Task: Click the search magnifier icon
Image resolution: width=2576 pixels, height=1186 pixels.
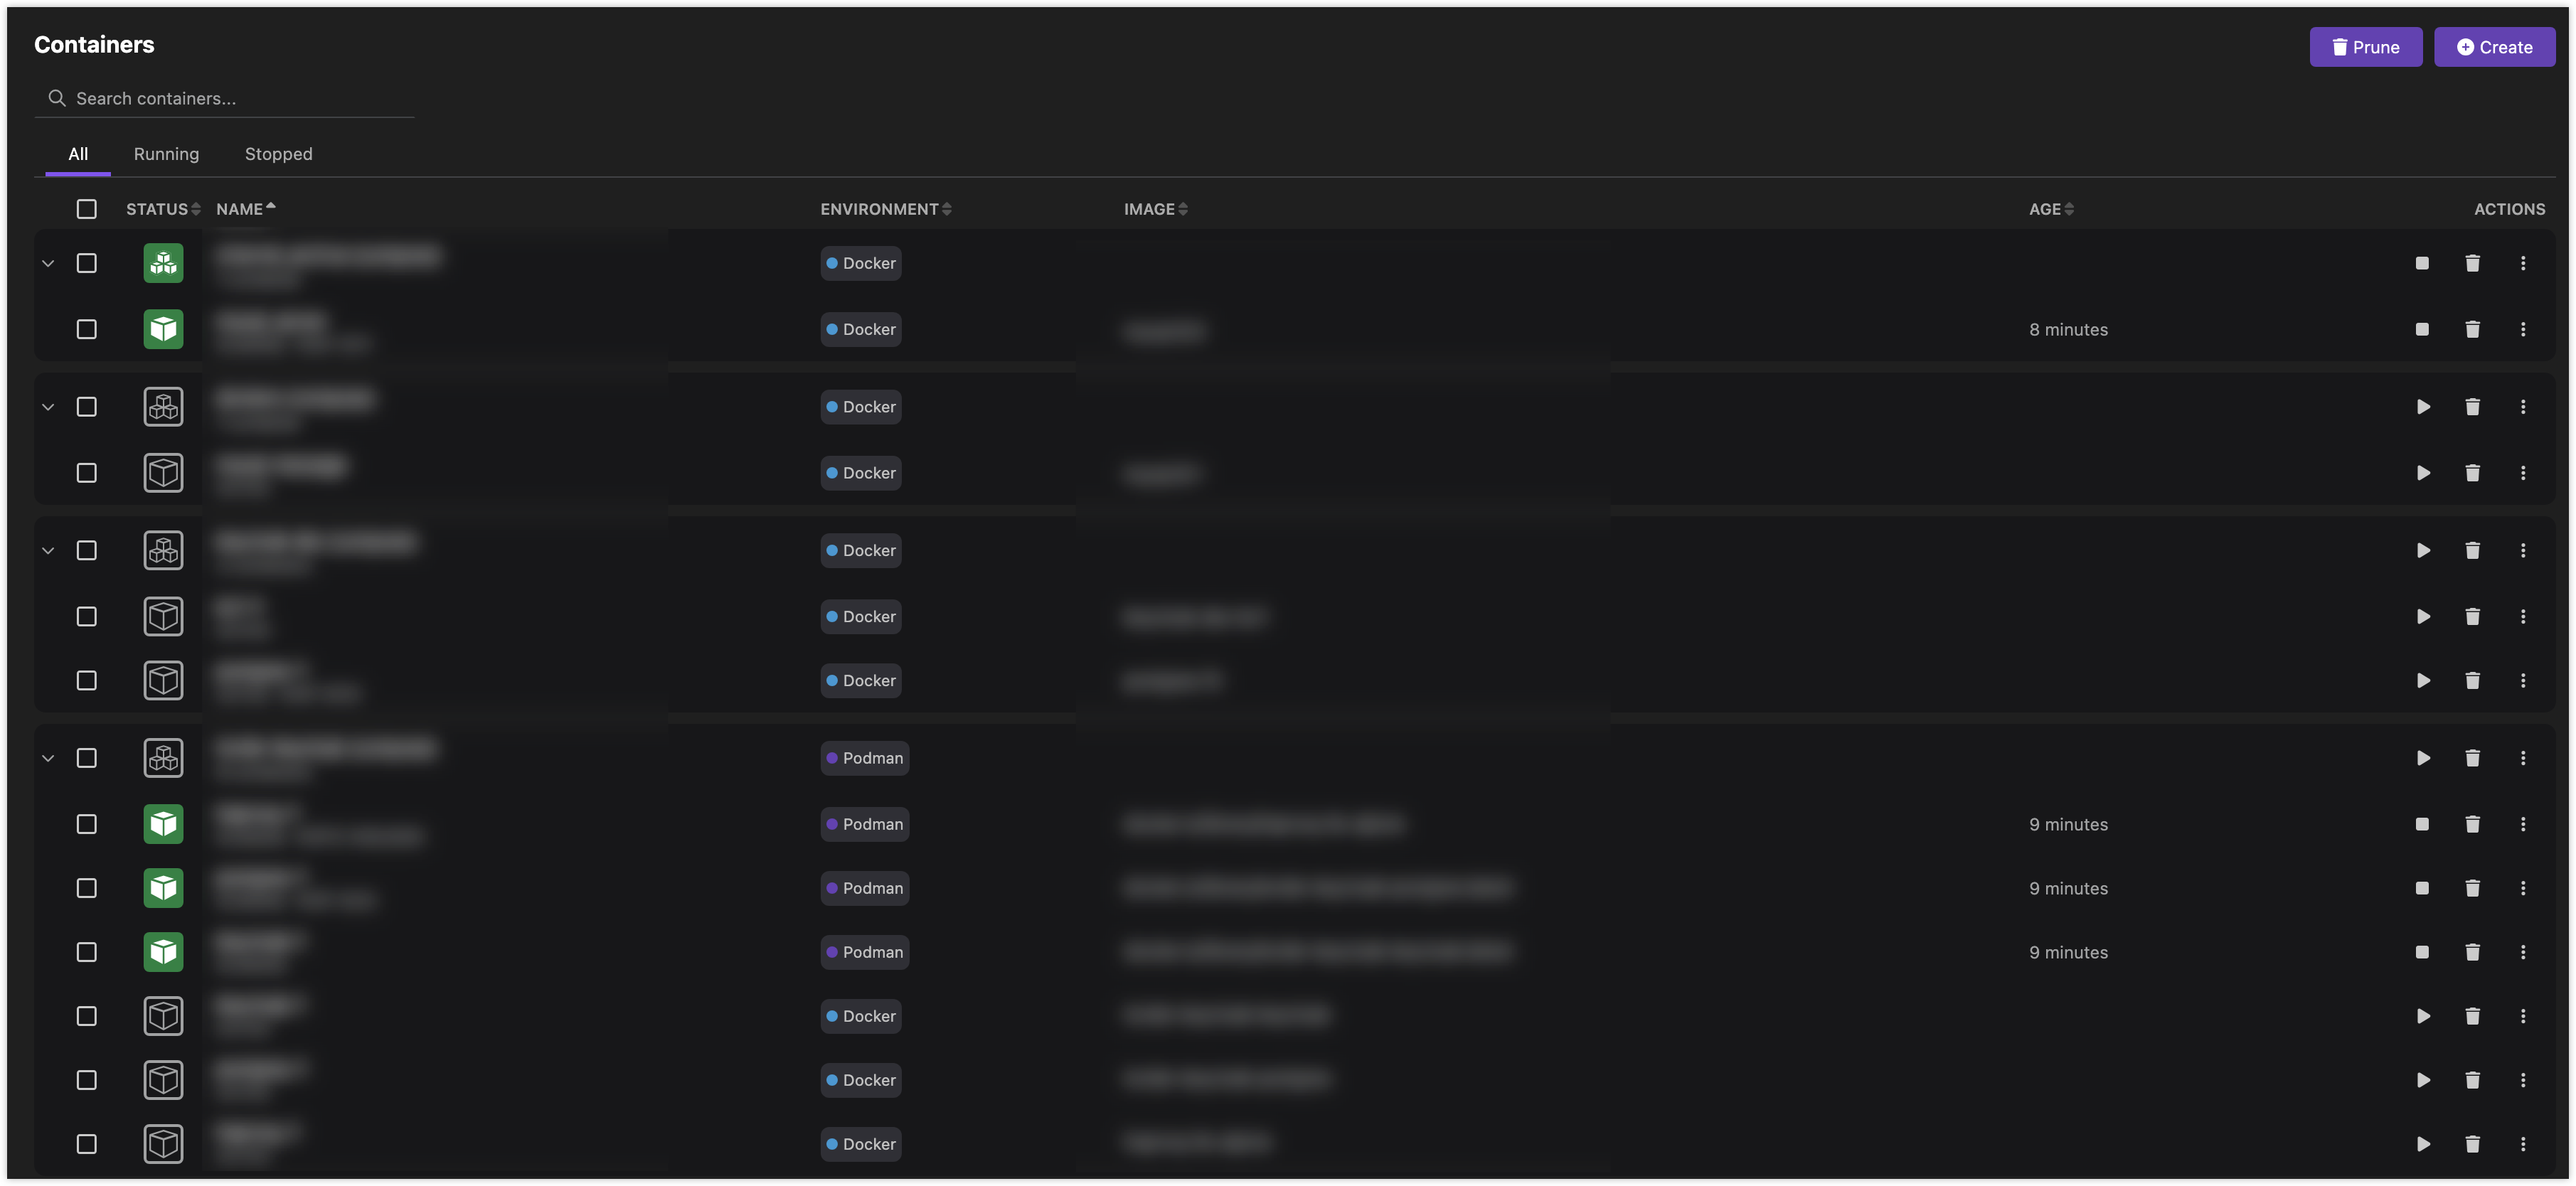Action: pos(57,98)
